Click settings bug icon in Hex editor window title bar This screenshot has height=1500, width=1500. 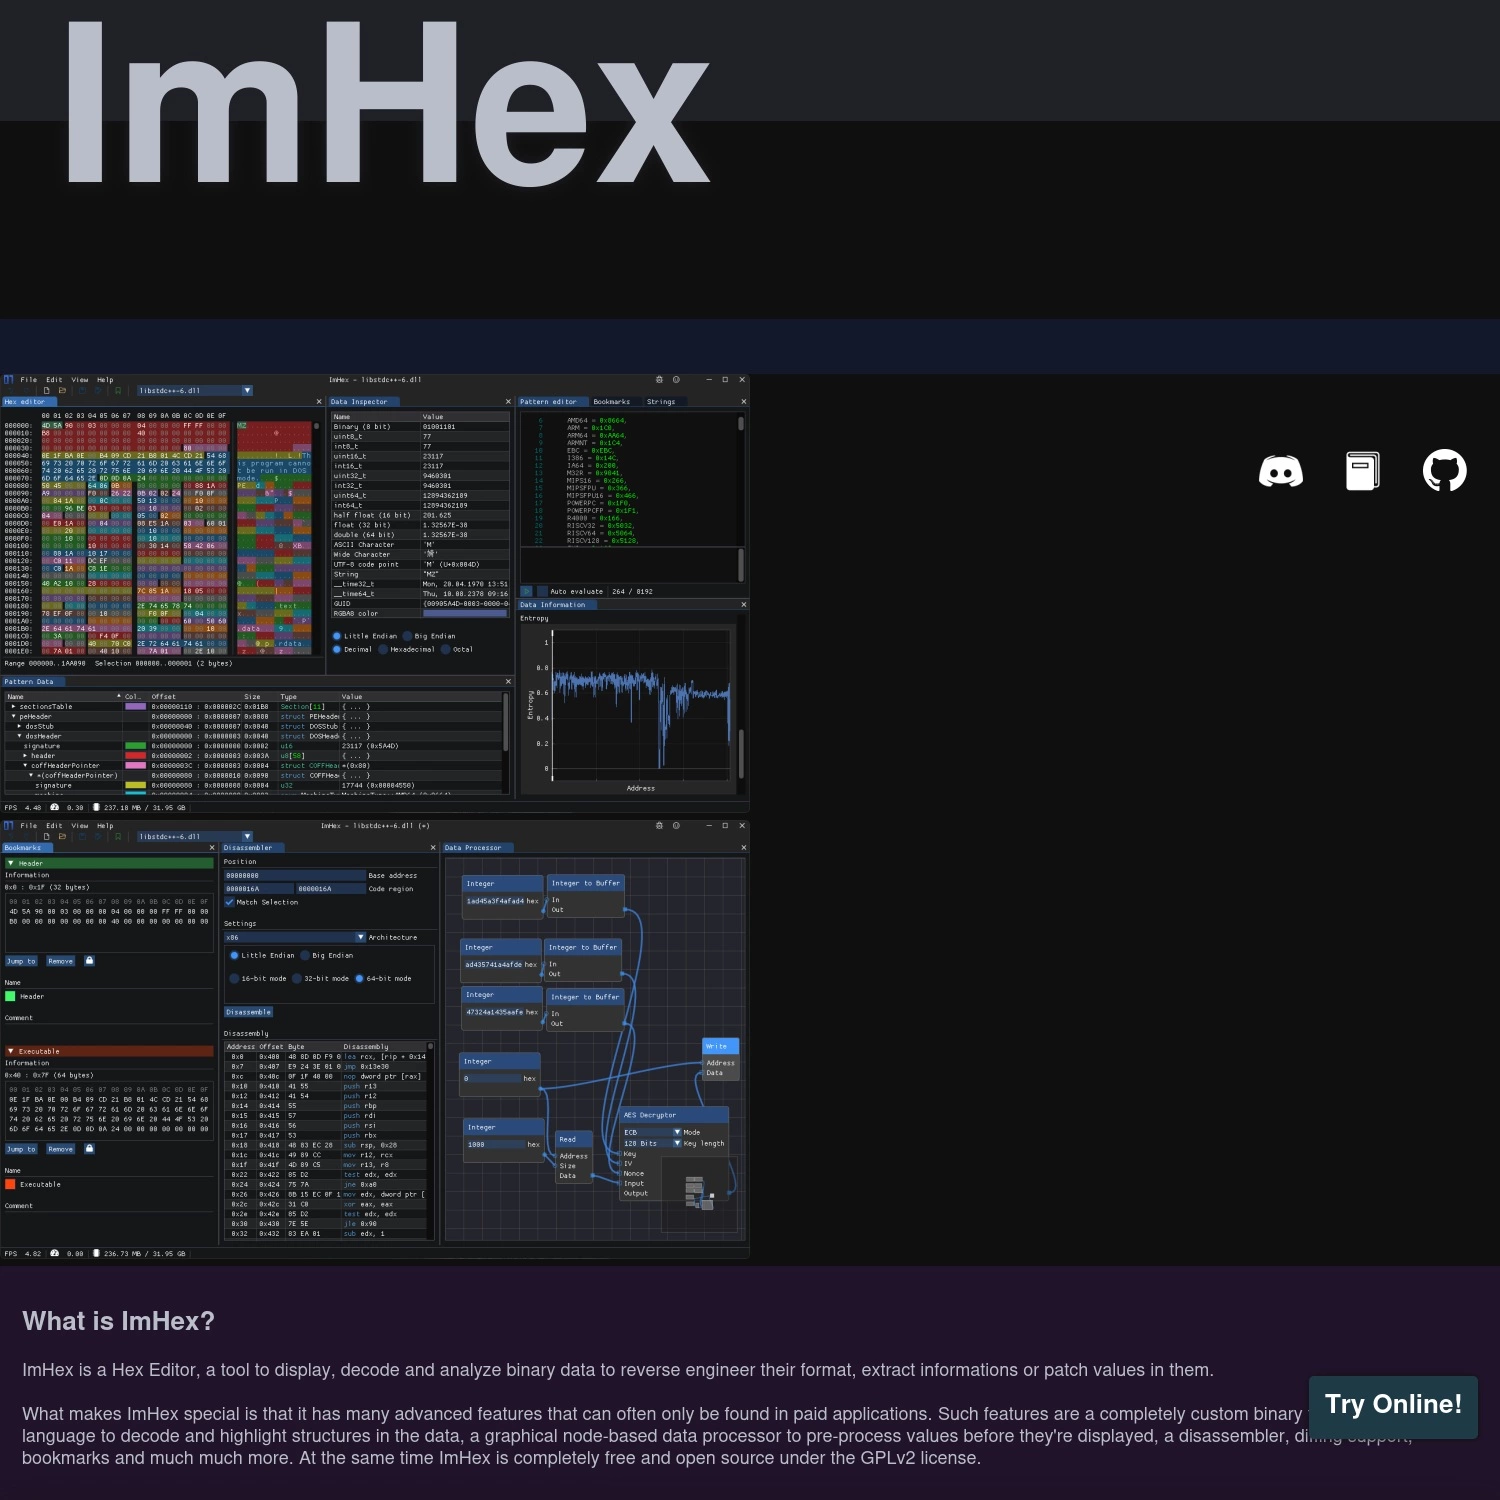(659, 380)
